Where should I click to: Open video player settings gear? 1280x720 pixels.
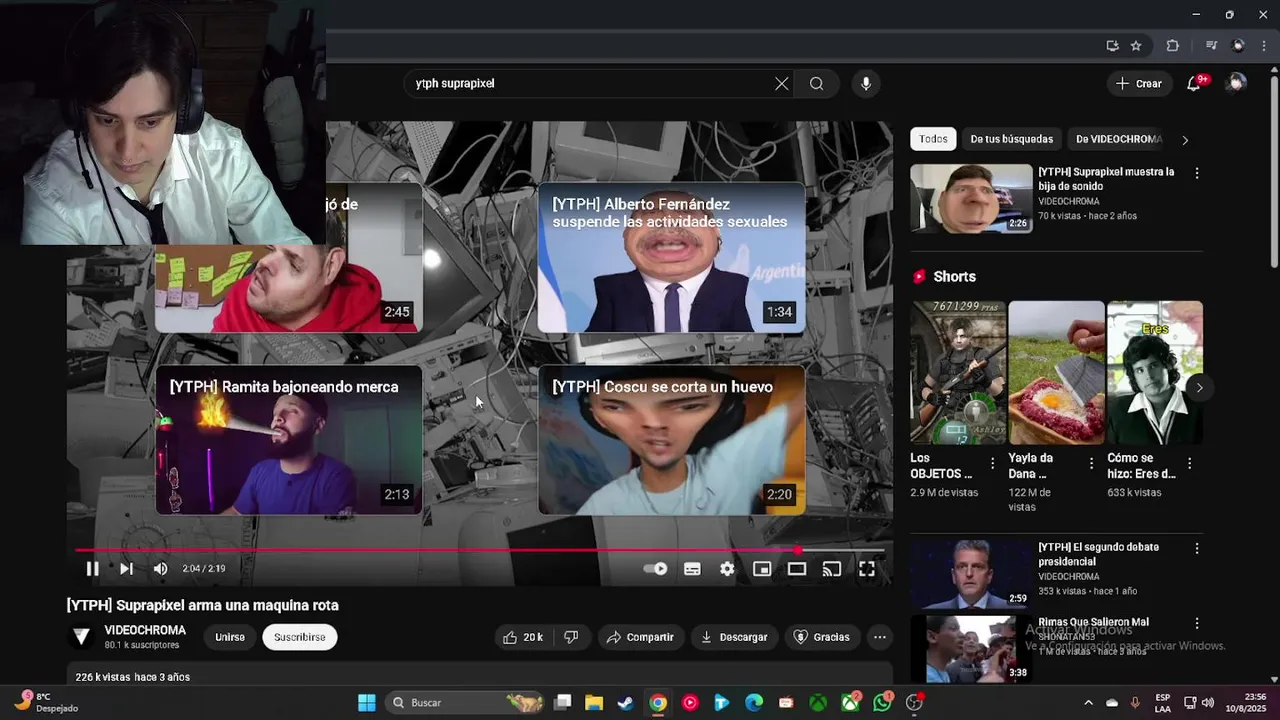(727, 569)
